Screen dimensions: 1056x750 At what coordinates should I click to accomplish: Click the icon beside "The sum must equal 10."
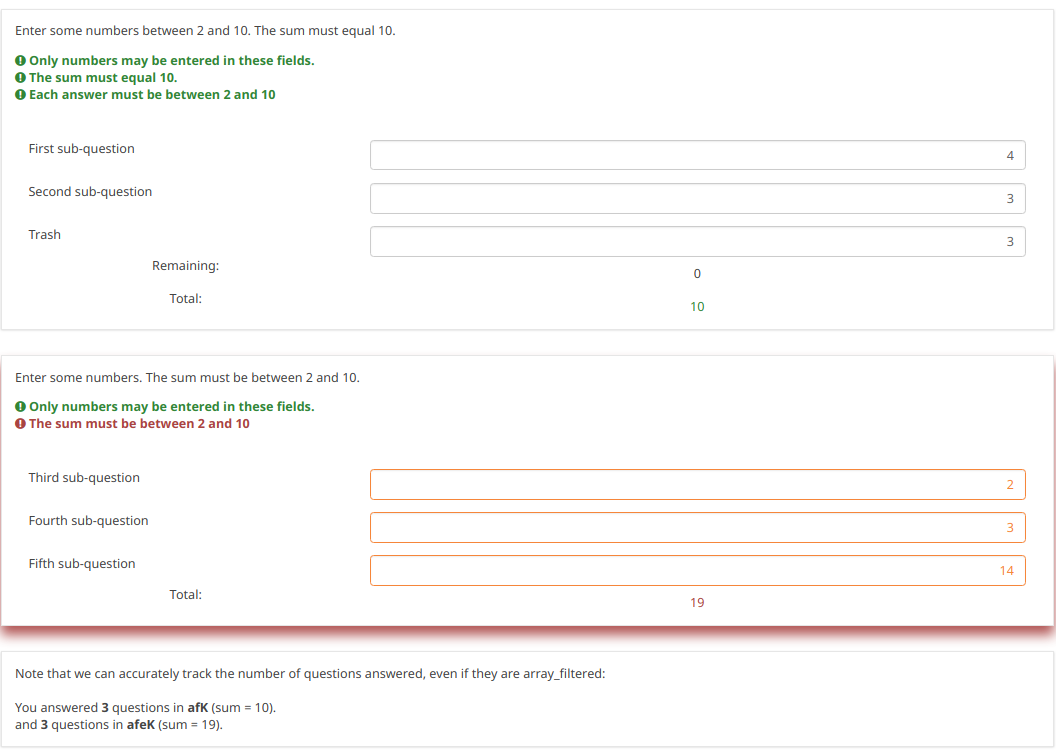tap(21, 78)
